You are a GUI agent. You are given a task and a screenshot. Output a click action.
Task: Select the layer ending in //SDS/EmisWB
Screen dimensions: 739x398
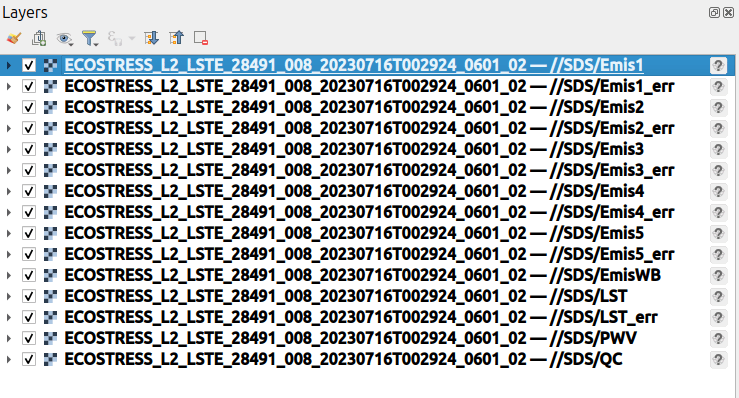[362, 275]
